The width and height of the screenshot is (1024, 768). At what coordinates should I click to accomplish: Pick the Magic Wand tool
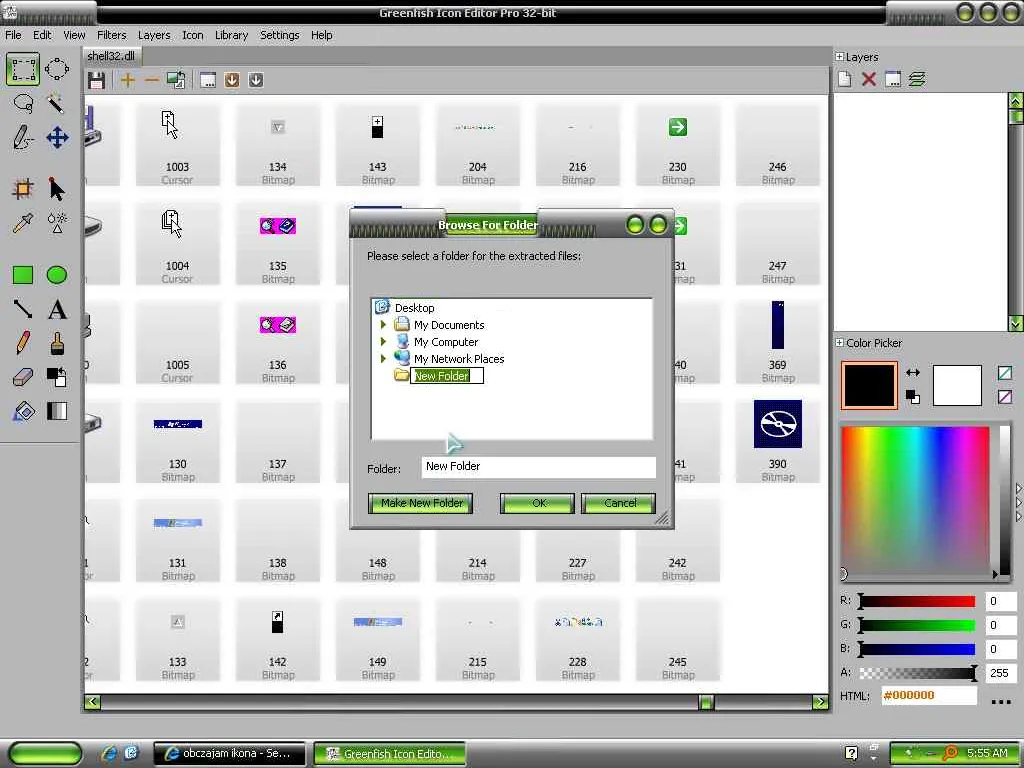point(57,103)
